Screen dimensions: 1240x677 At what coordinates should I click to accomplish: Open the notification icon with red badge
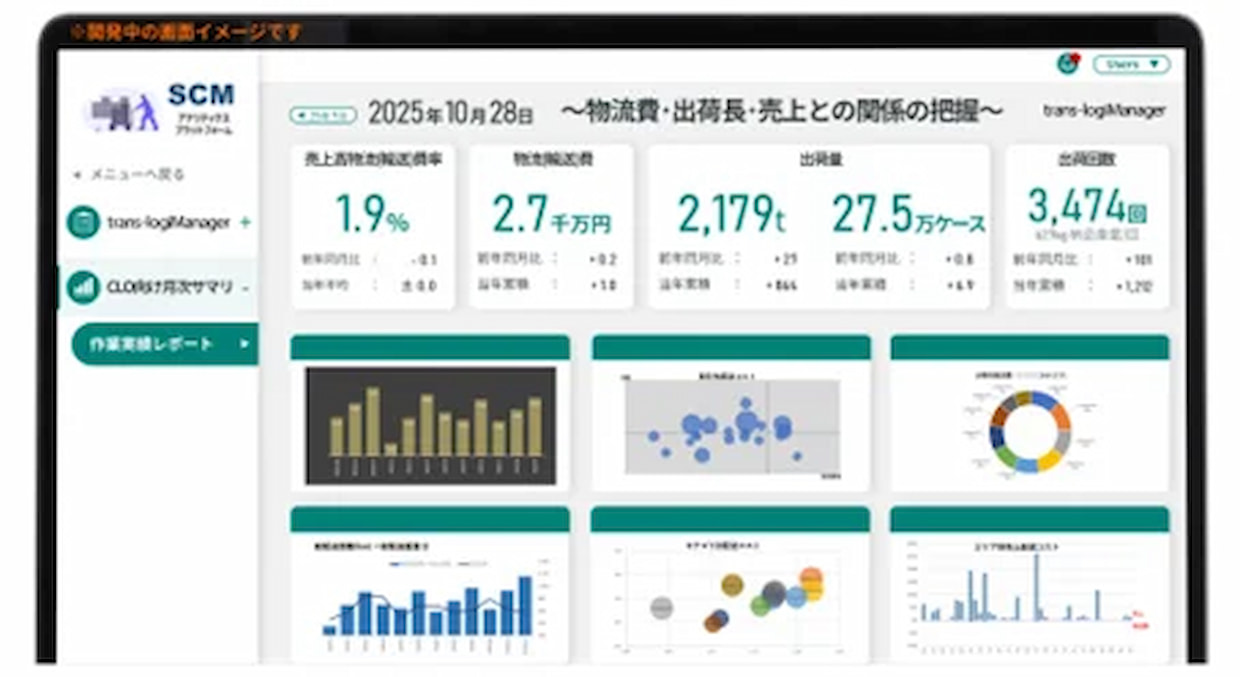coord(1067,64)
